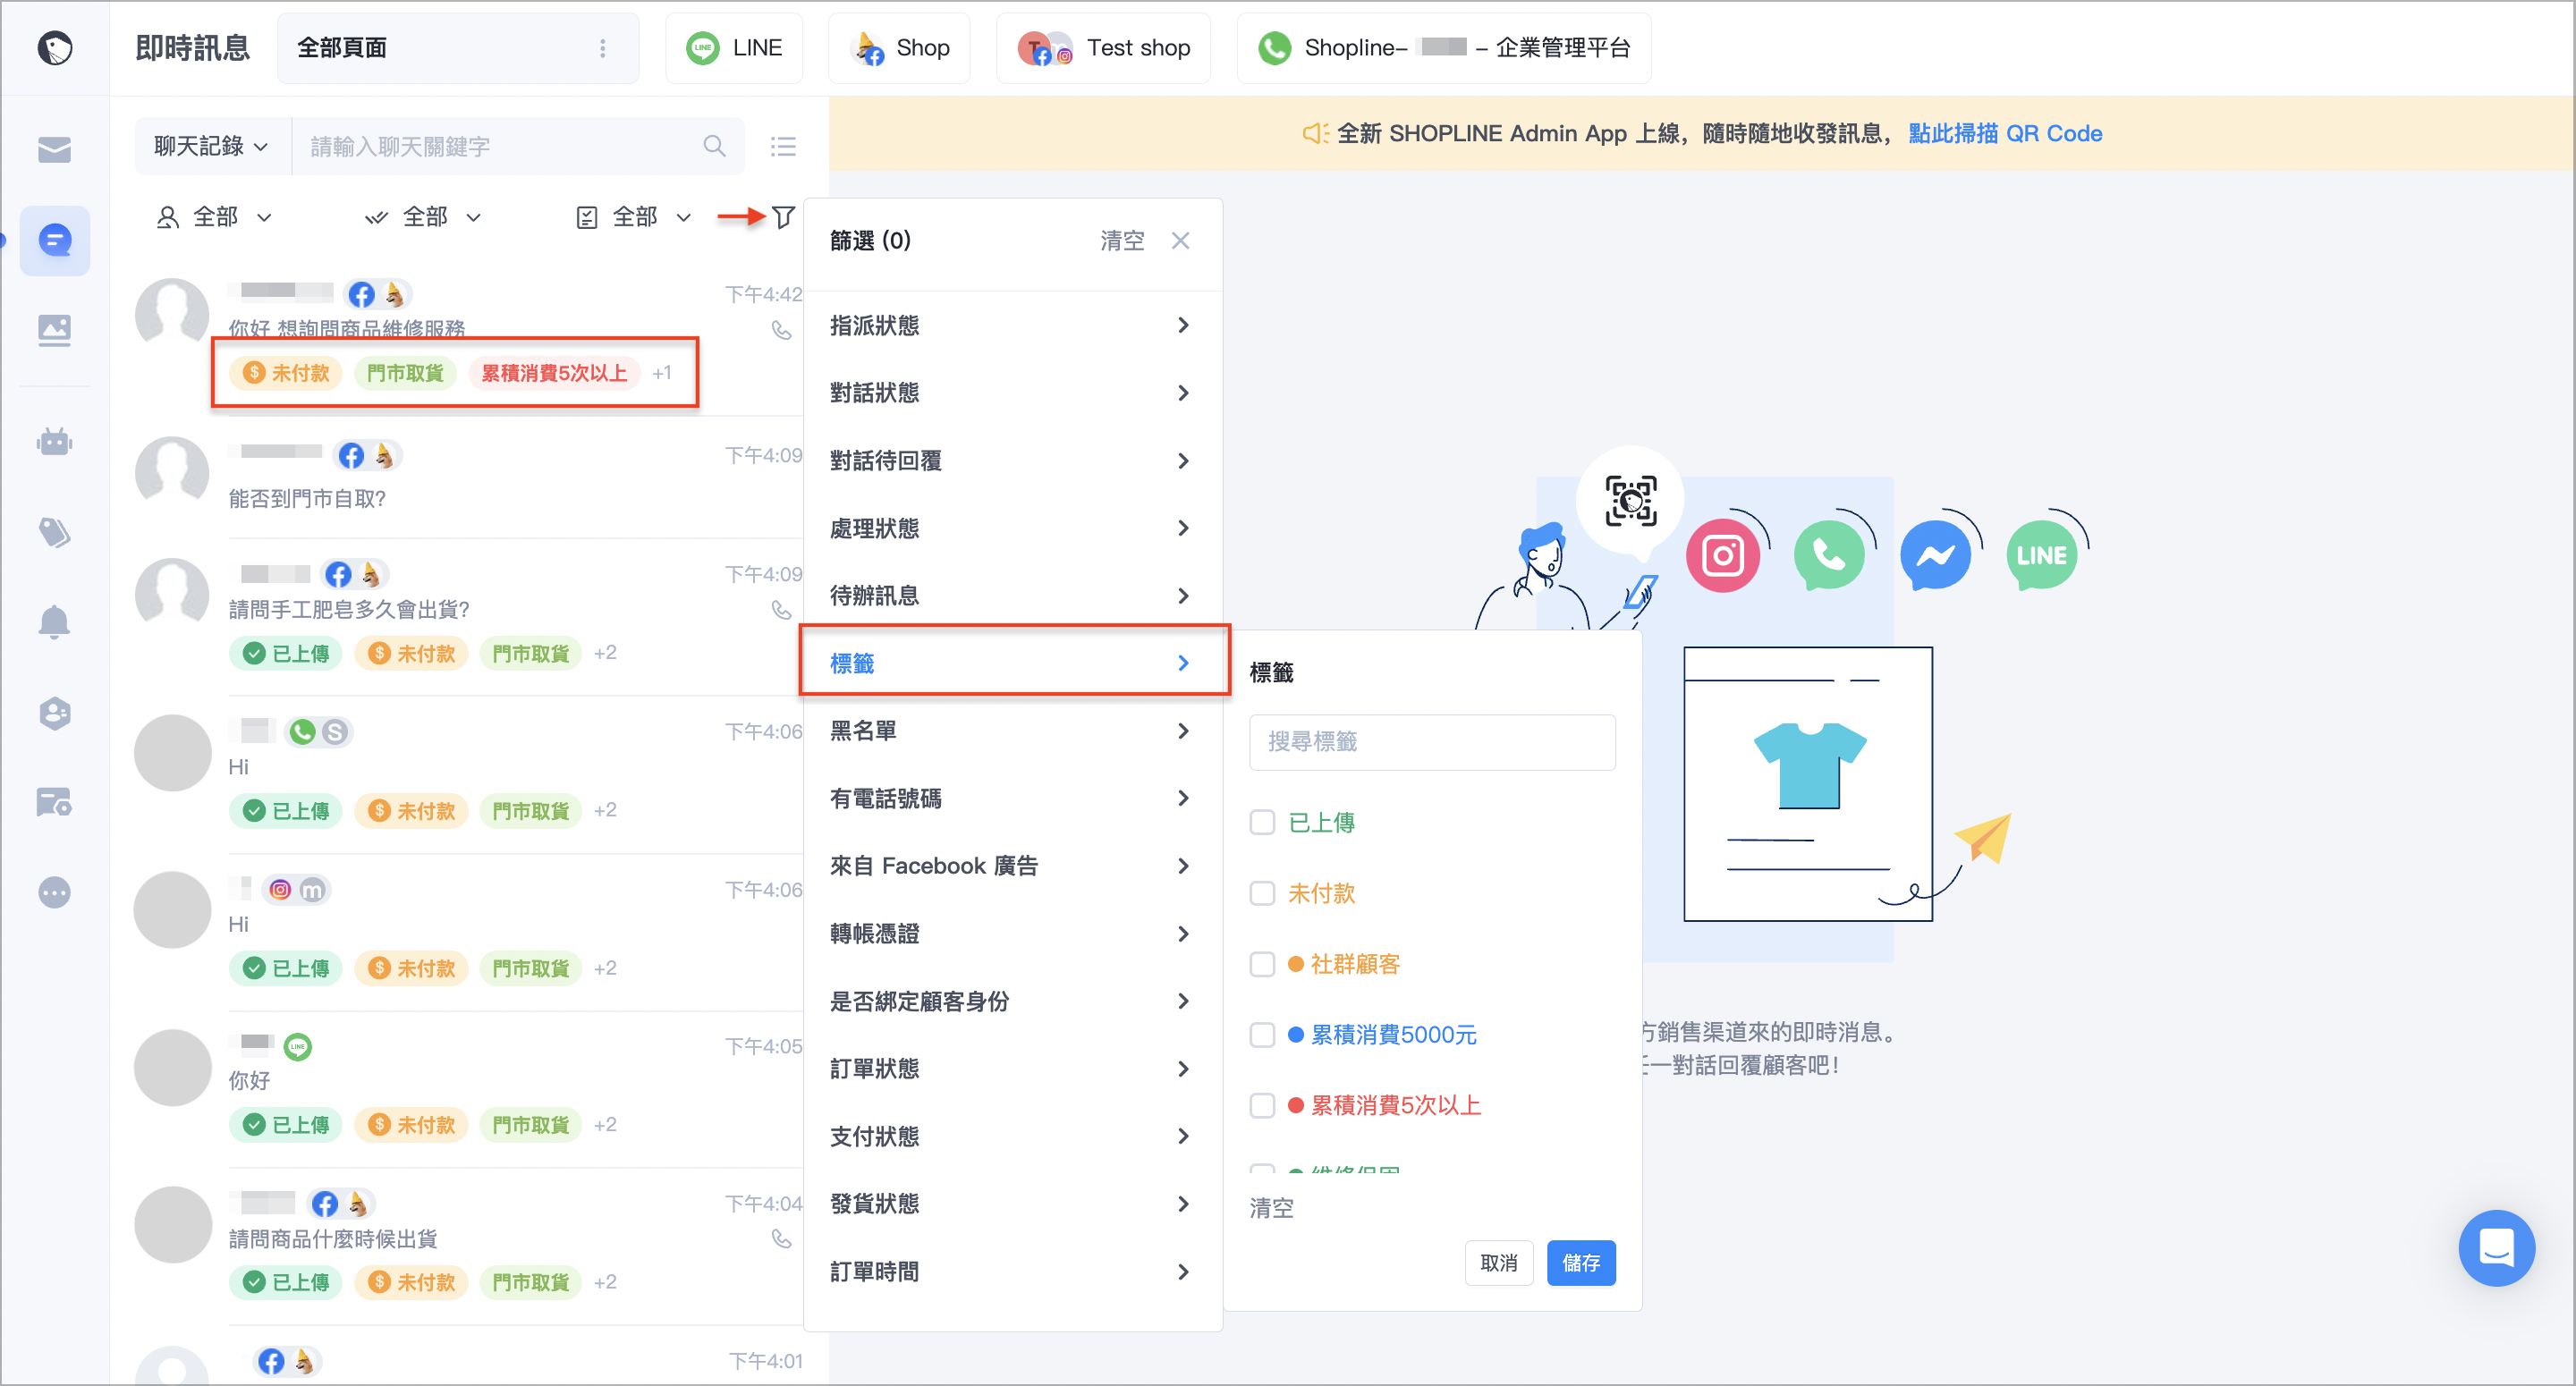
Task: Click the 取消 cancel button
Action: (1498, 1263)
